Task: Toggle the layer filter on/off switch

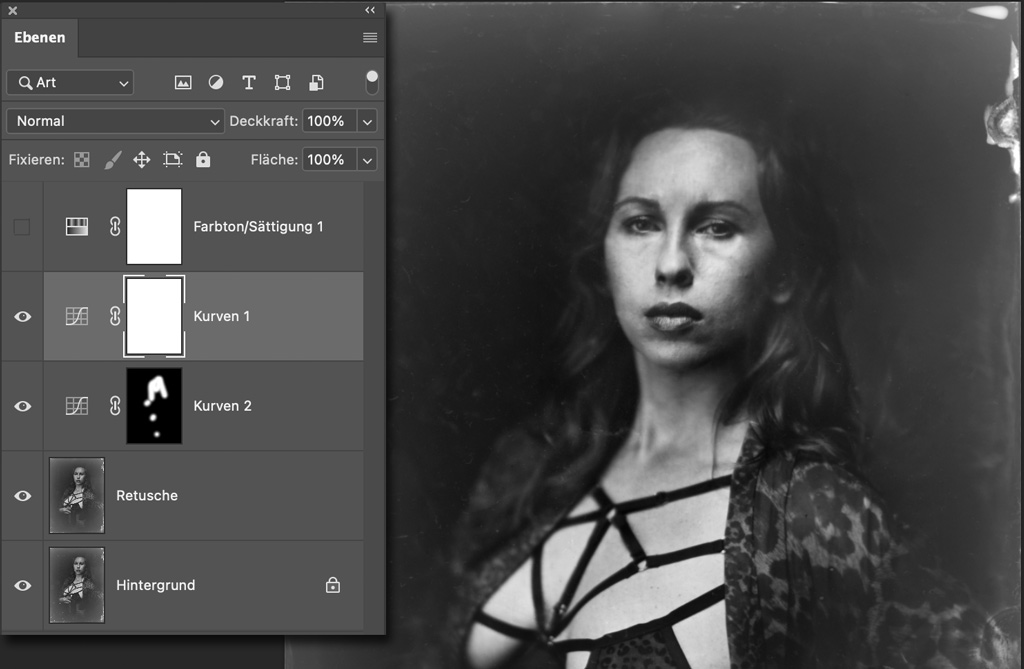Action: click(x=372, y=82)
